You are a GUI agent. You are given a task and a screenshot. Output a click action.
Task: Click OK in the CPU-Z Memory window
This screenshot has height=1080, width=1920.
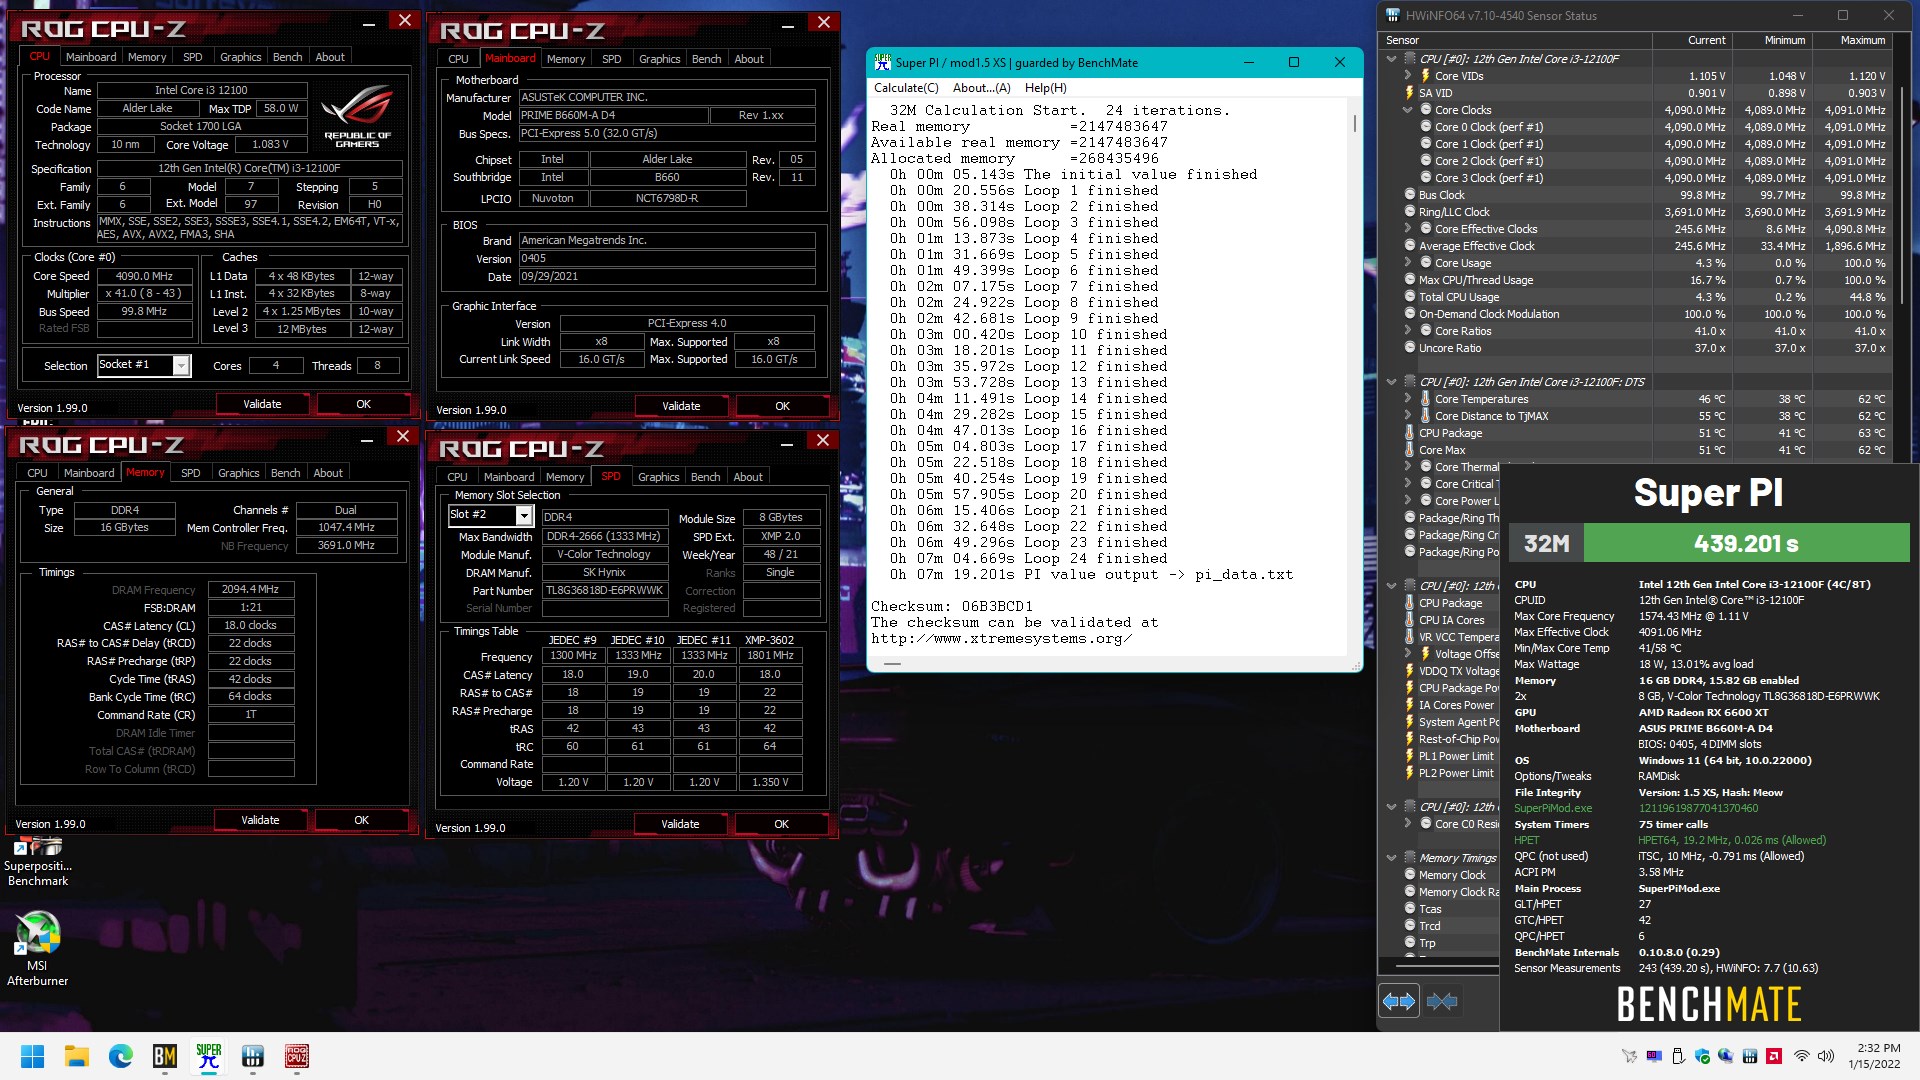361,820
